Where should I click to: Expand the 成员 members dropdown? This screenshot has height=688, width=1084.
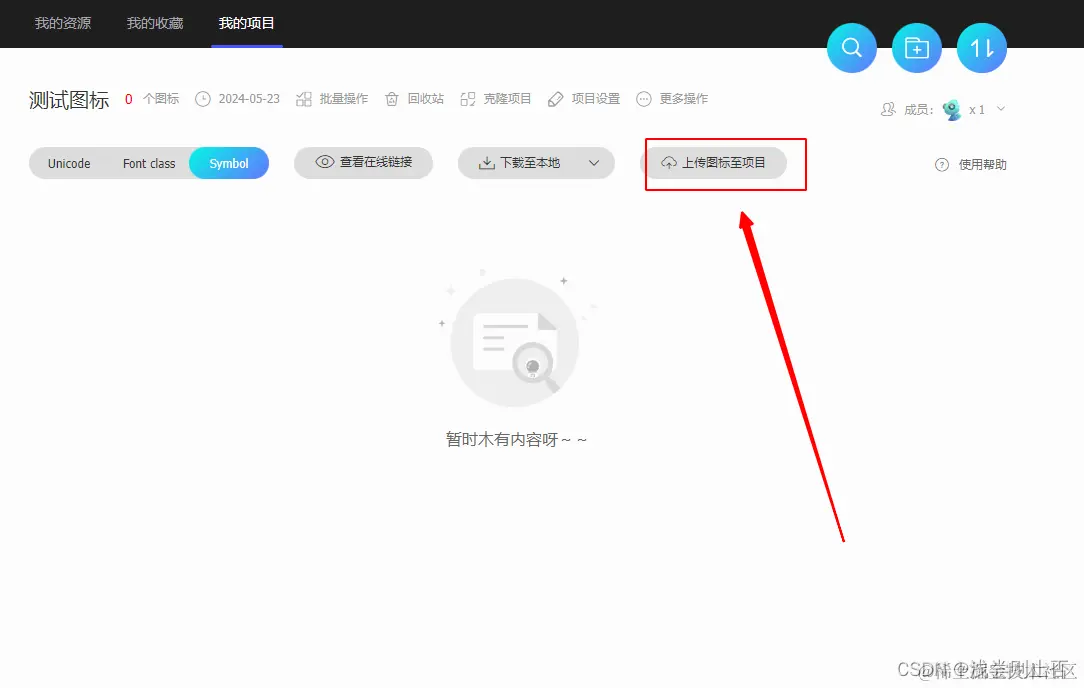[x=999, y=110]
